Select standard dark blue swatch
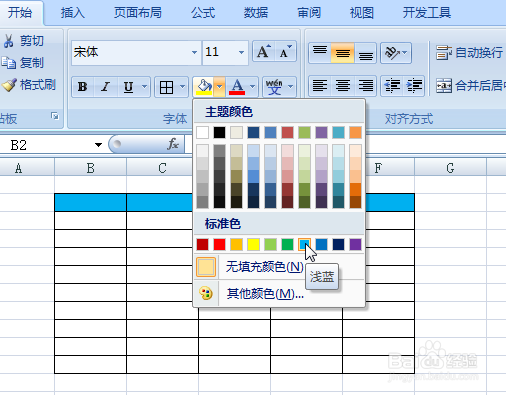The width and height of the screenshot is (506, 395). point(338,244)
